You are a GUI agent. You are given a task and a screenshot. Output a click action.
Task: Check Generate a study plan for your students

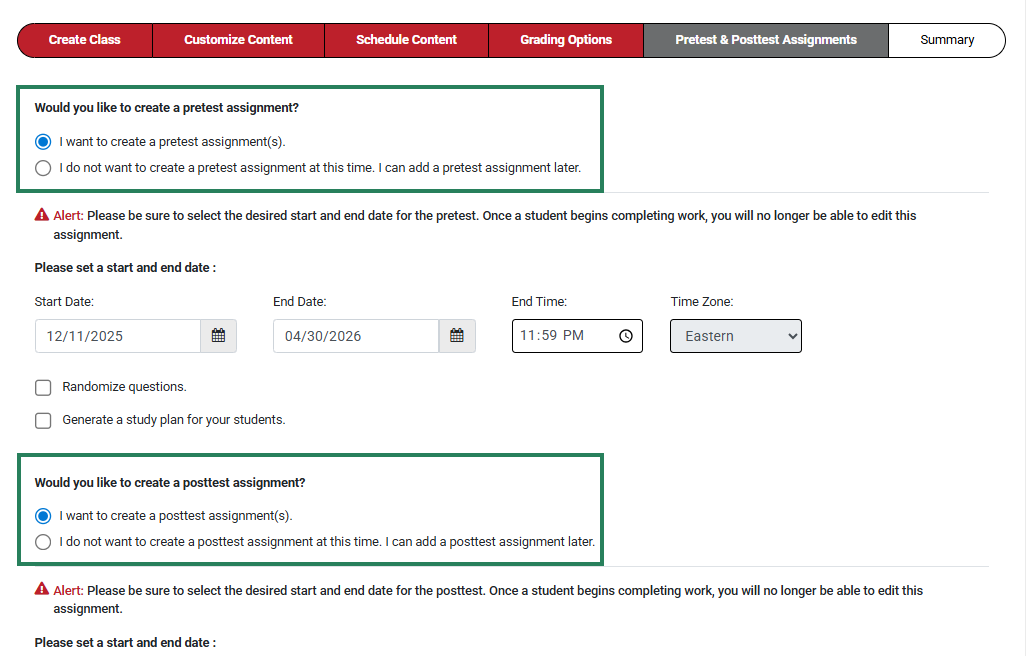[x=43, y=420]
